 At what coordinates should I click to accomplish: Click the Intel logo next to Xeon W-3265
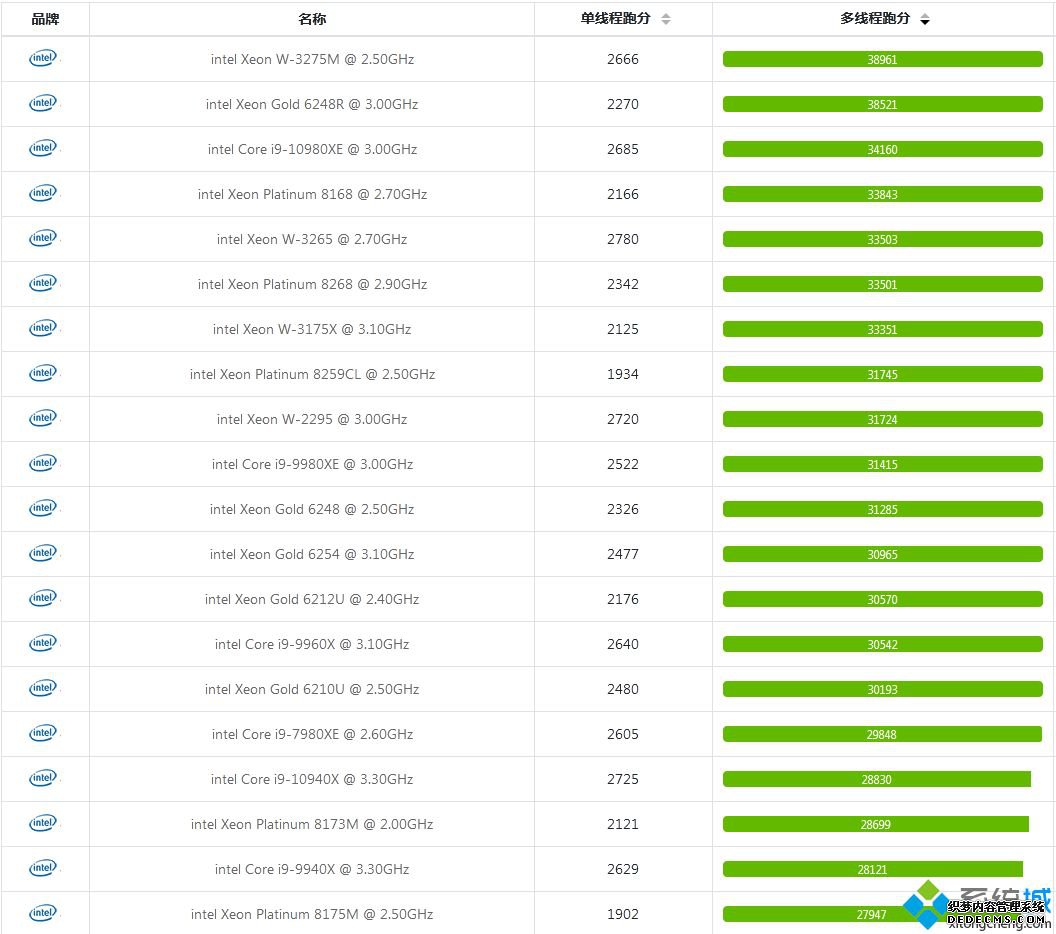point(43,238)
